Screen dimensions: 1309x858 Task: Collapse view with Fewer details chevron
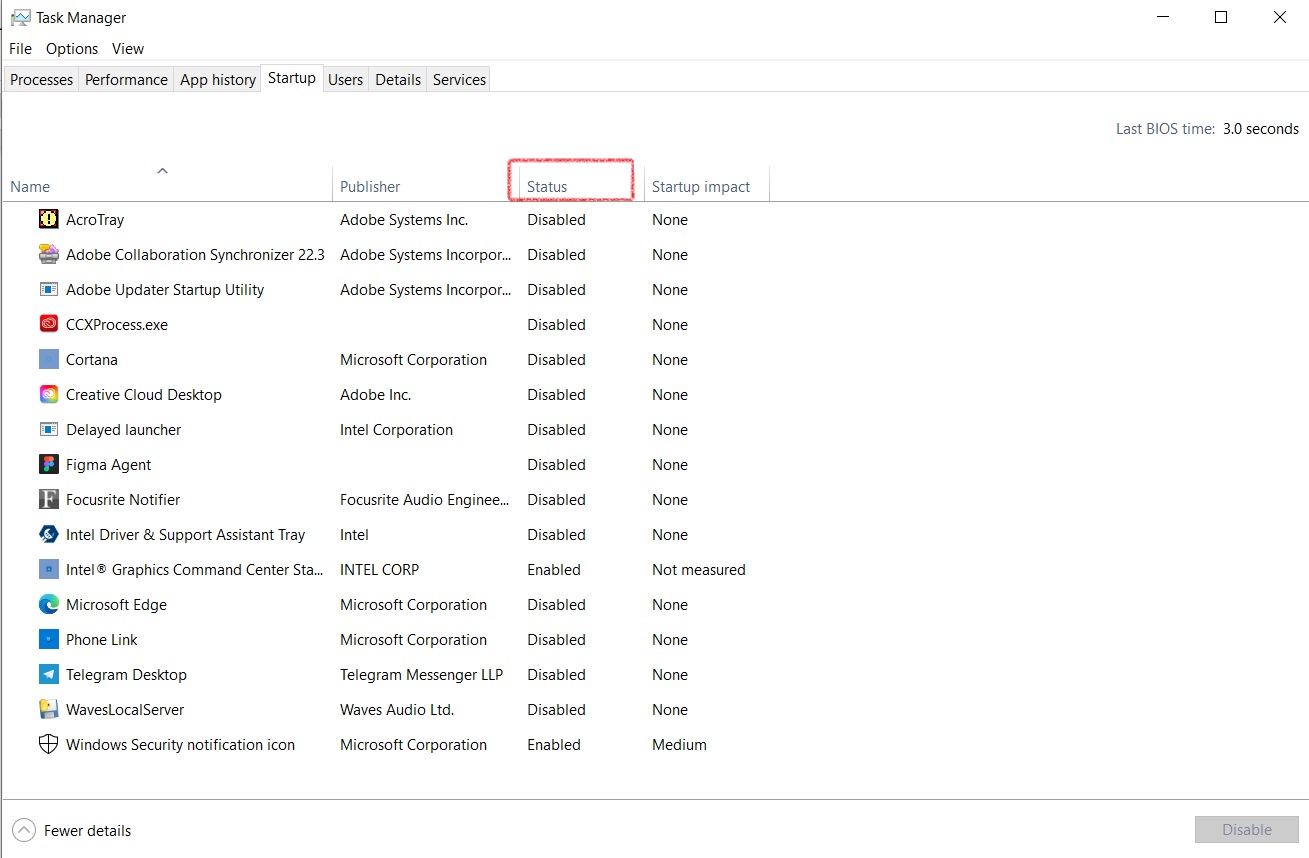[x=23, y=830]
